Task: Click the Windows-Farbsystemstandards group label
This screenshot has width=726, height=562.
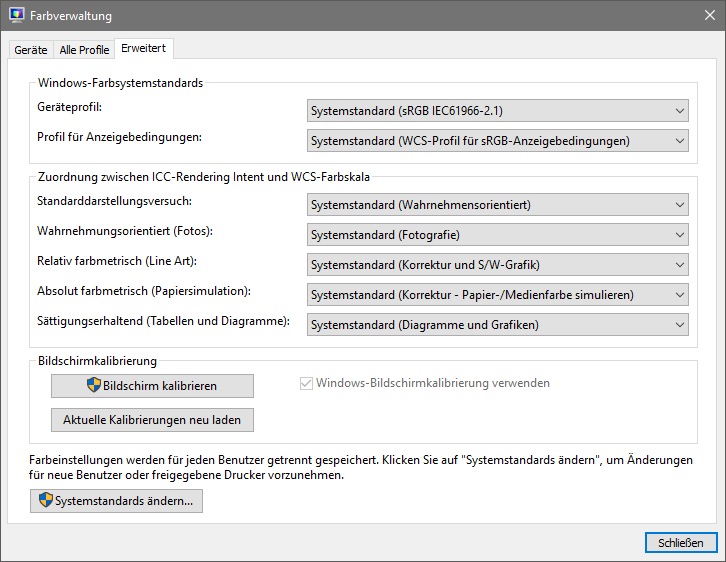Action: point(120,83)
